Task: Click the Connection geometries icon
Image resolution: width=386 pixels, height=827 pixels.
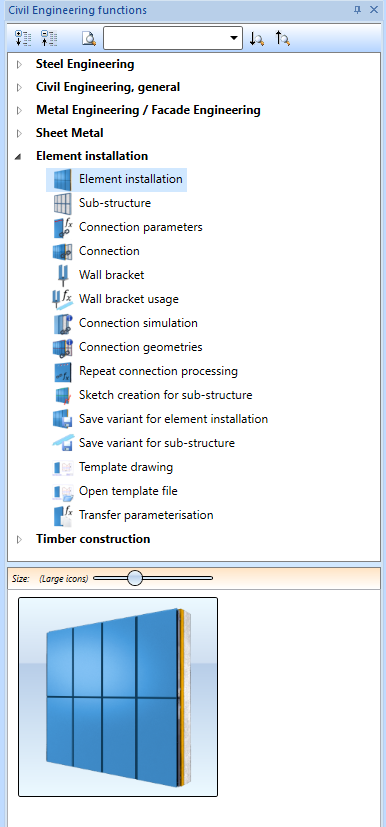Action: [x=62, y=347]
